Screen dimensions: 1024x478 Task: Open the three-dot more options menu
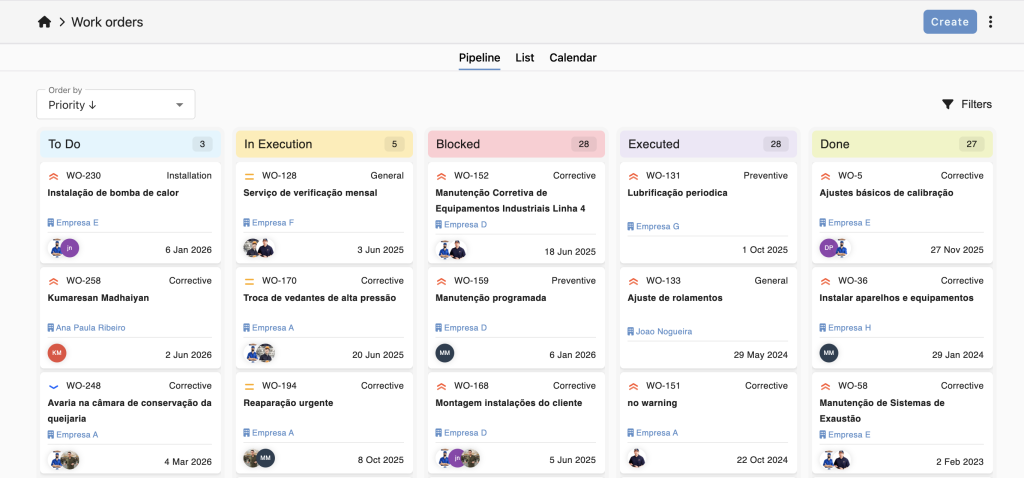pyautogui.click(x=991, y=22)
